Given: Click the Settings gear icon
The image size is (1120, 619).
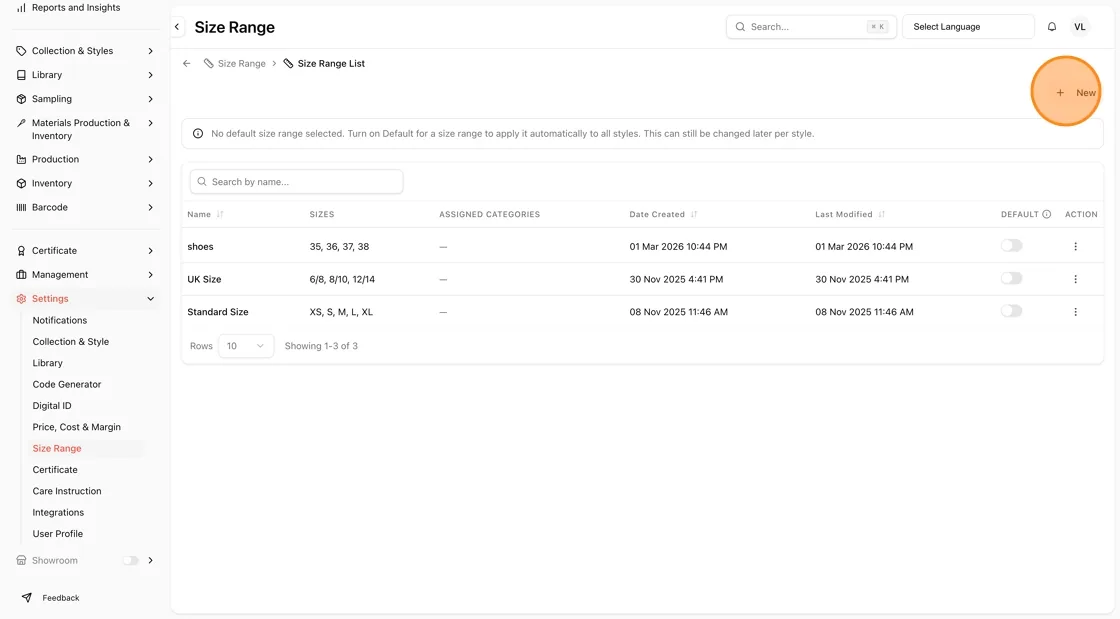Looking at the screenshot, I should (21, 299).
